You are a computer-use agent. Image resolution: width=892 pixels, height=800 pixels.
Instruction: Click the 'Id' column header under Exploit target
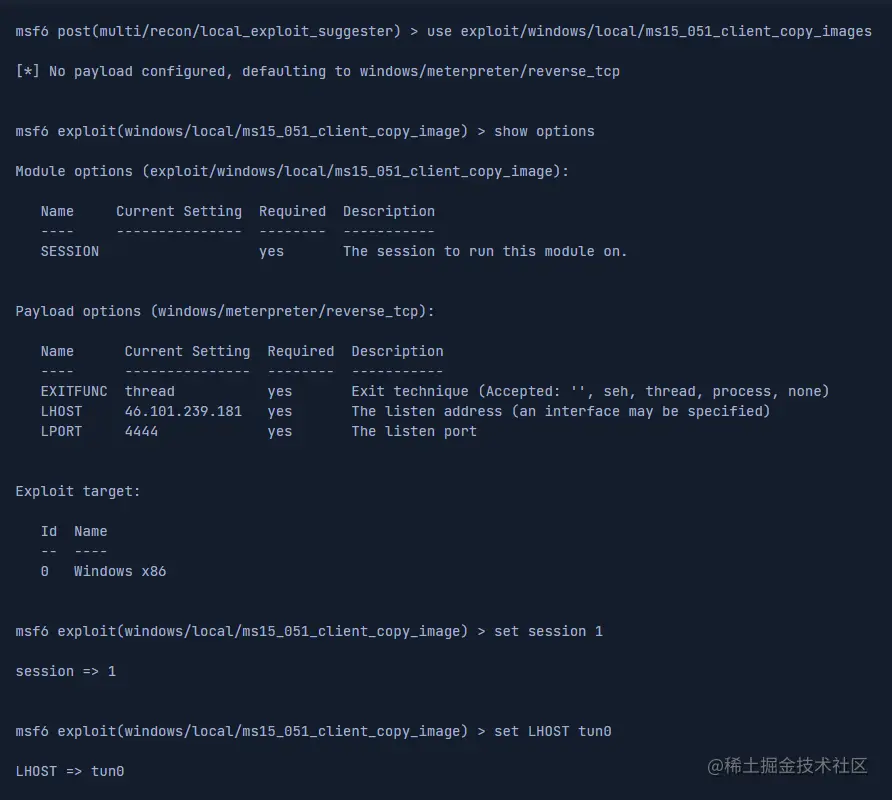point(49,531)
